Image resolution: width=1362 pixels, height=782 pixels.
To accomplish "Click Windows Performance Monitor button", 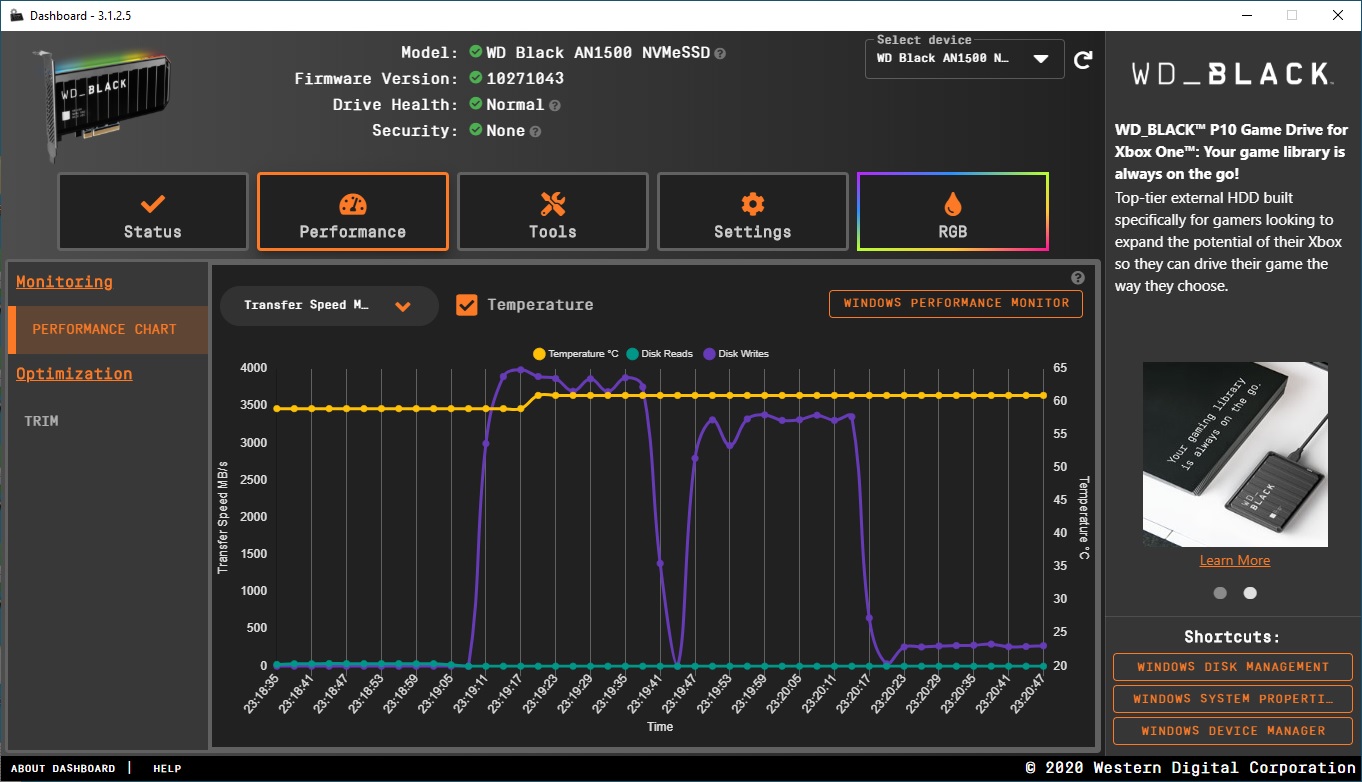I will click(x=956, y=304).
